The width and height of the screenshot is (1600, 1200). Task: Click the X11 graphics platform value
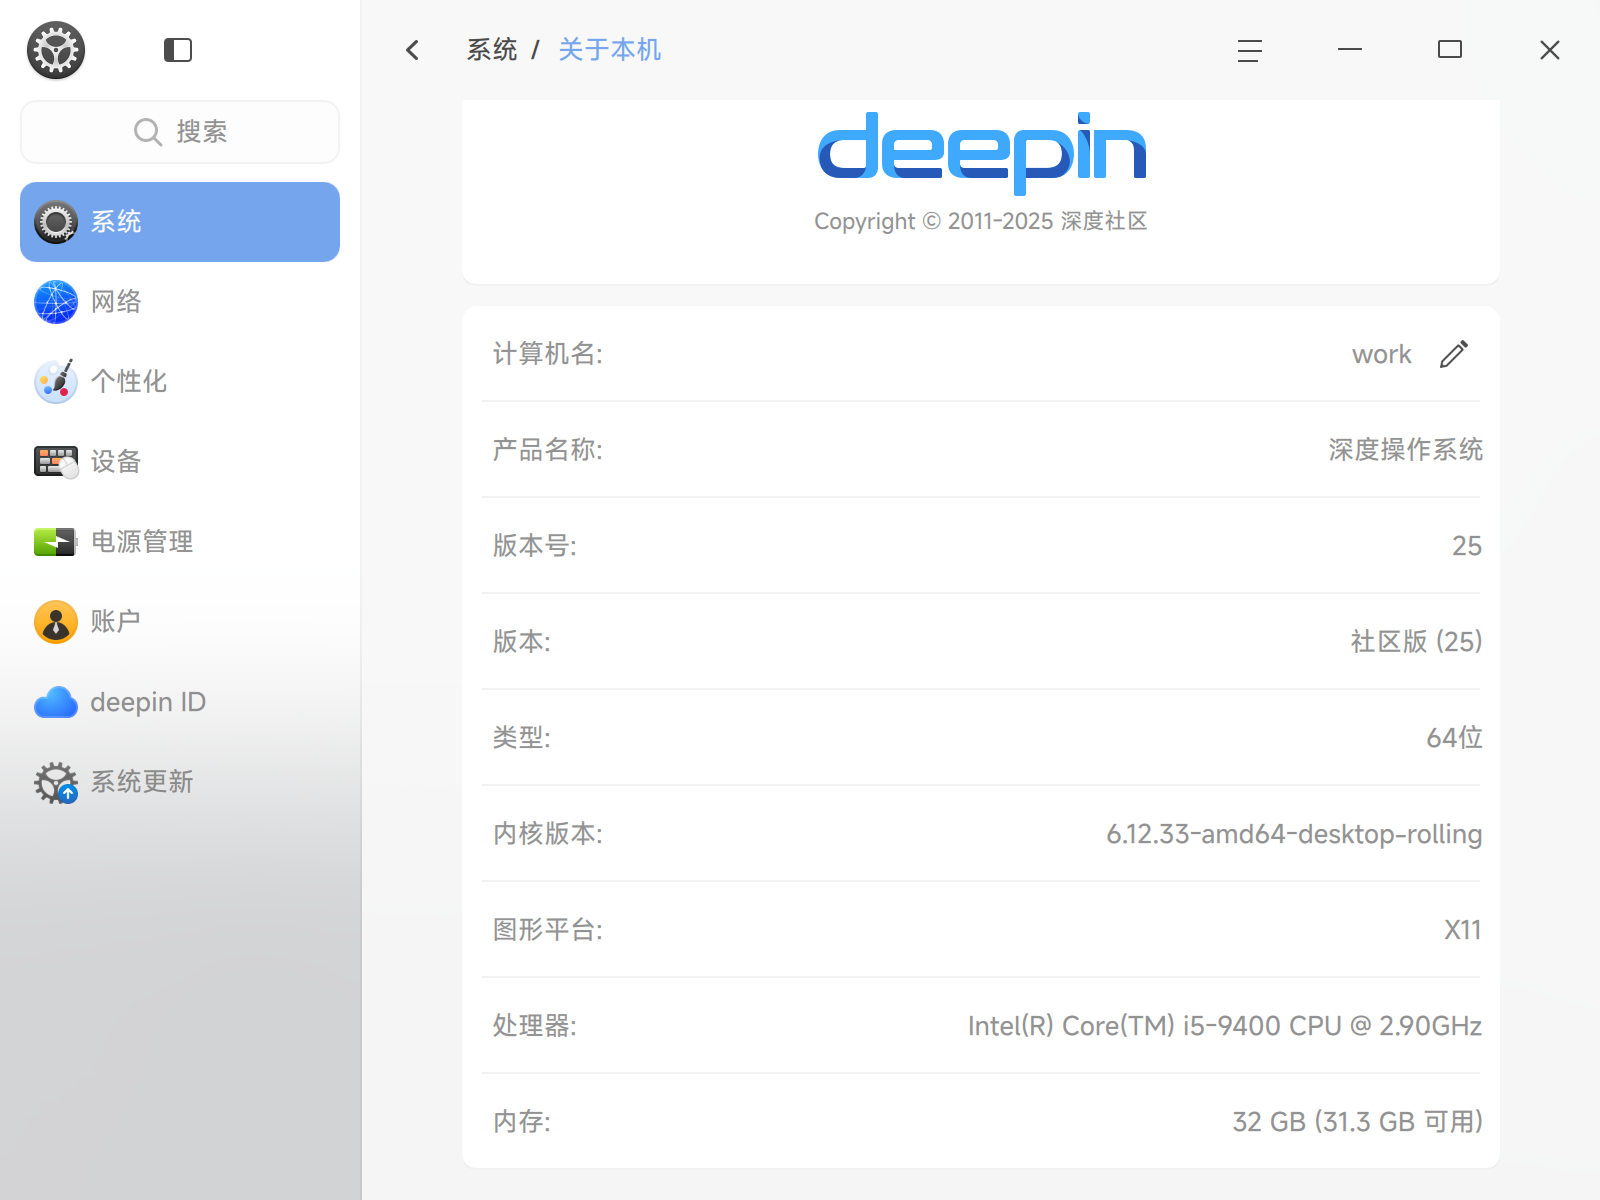(x=1463, y=930)
